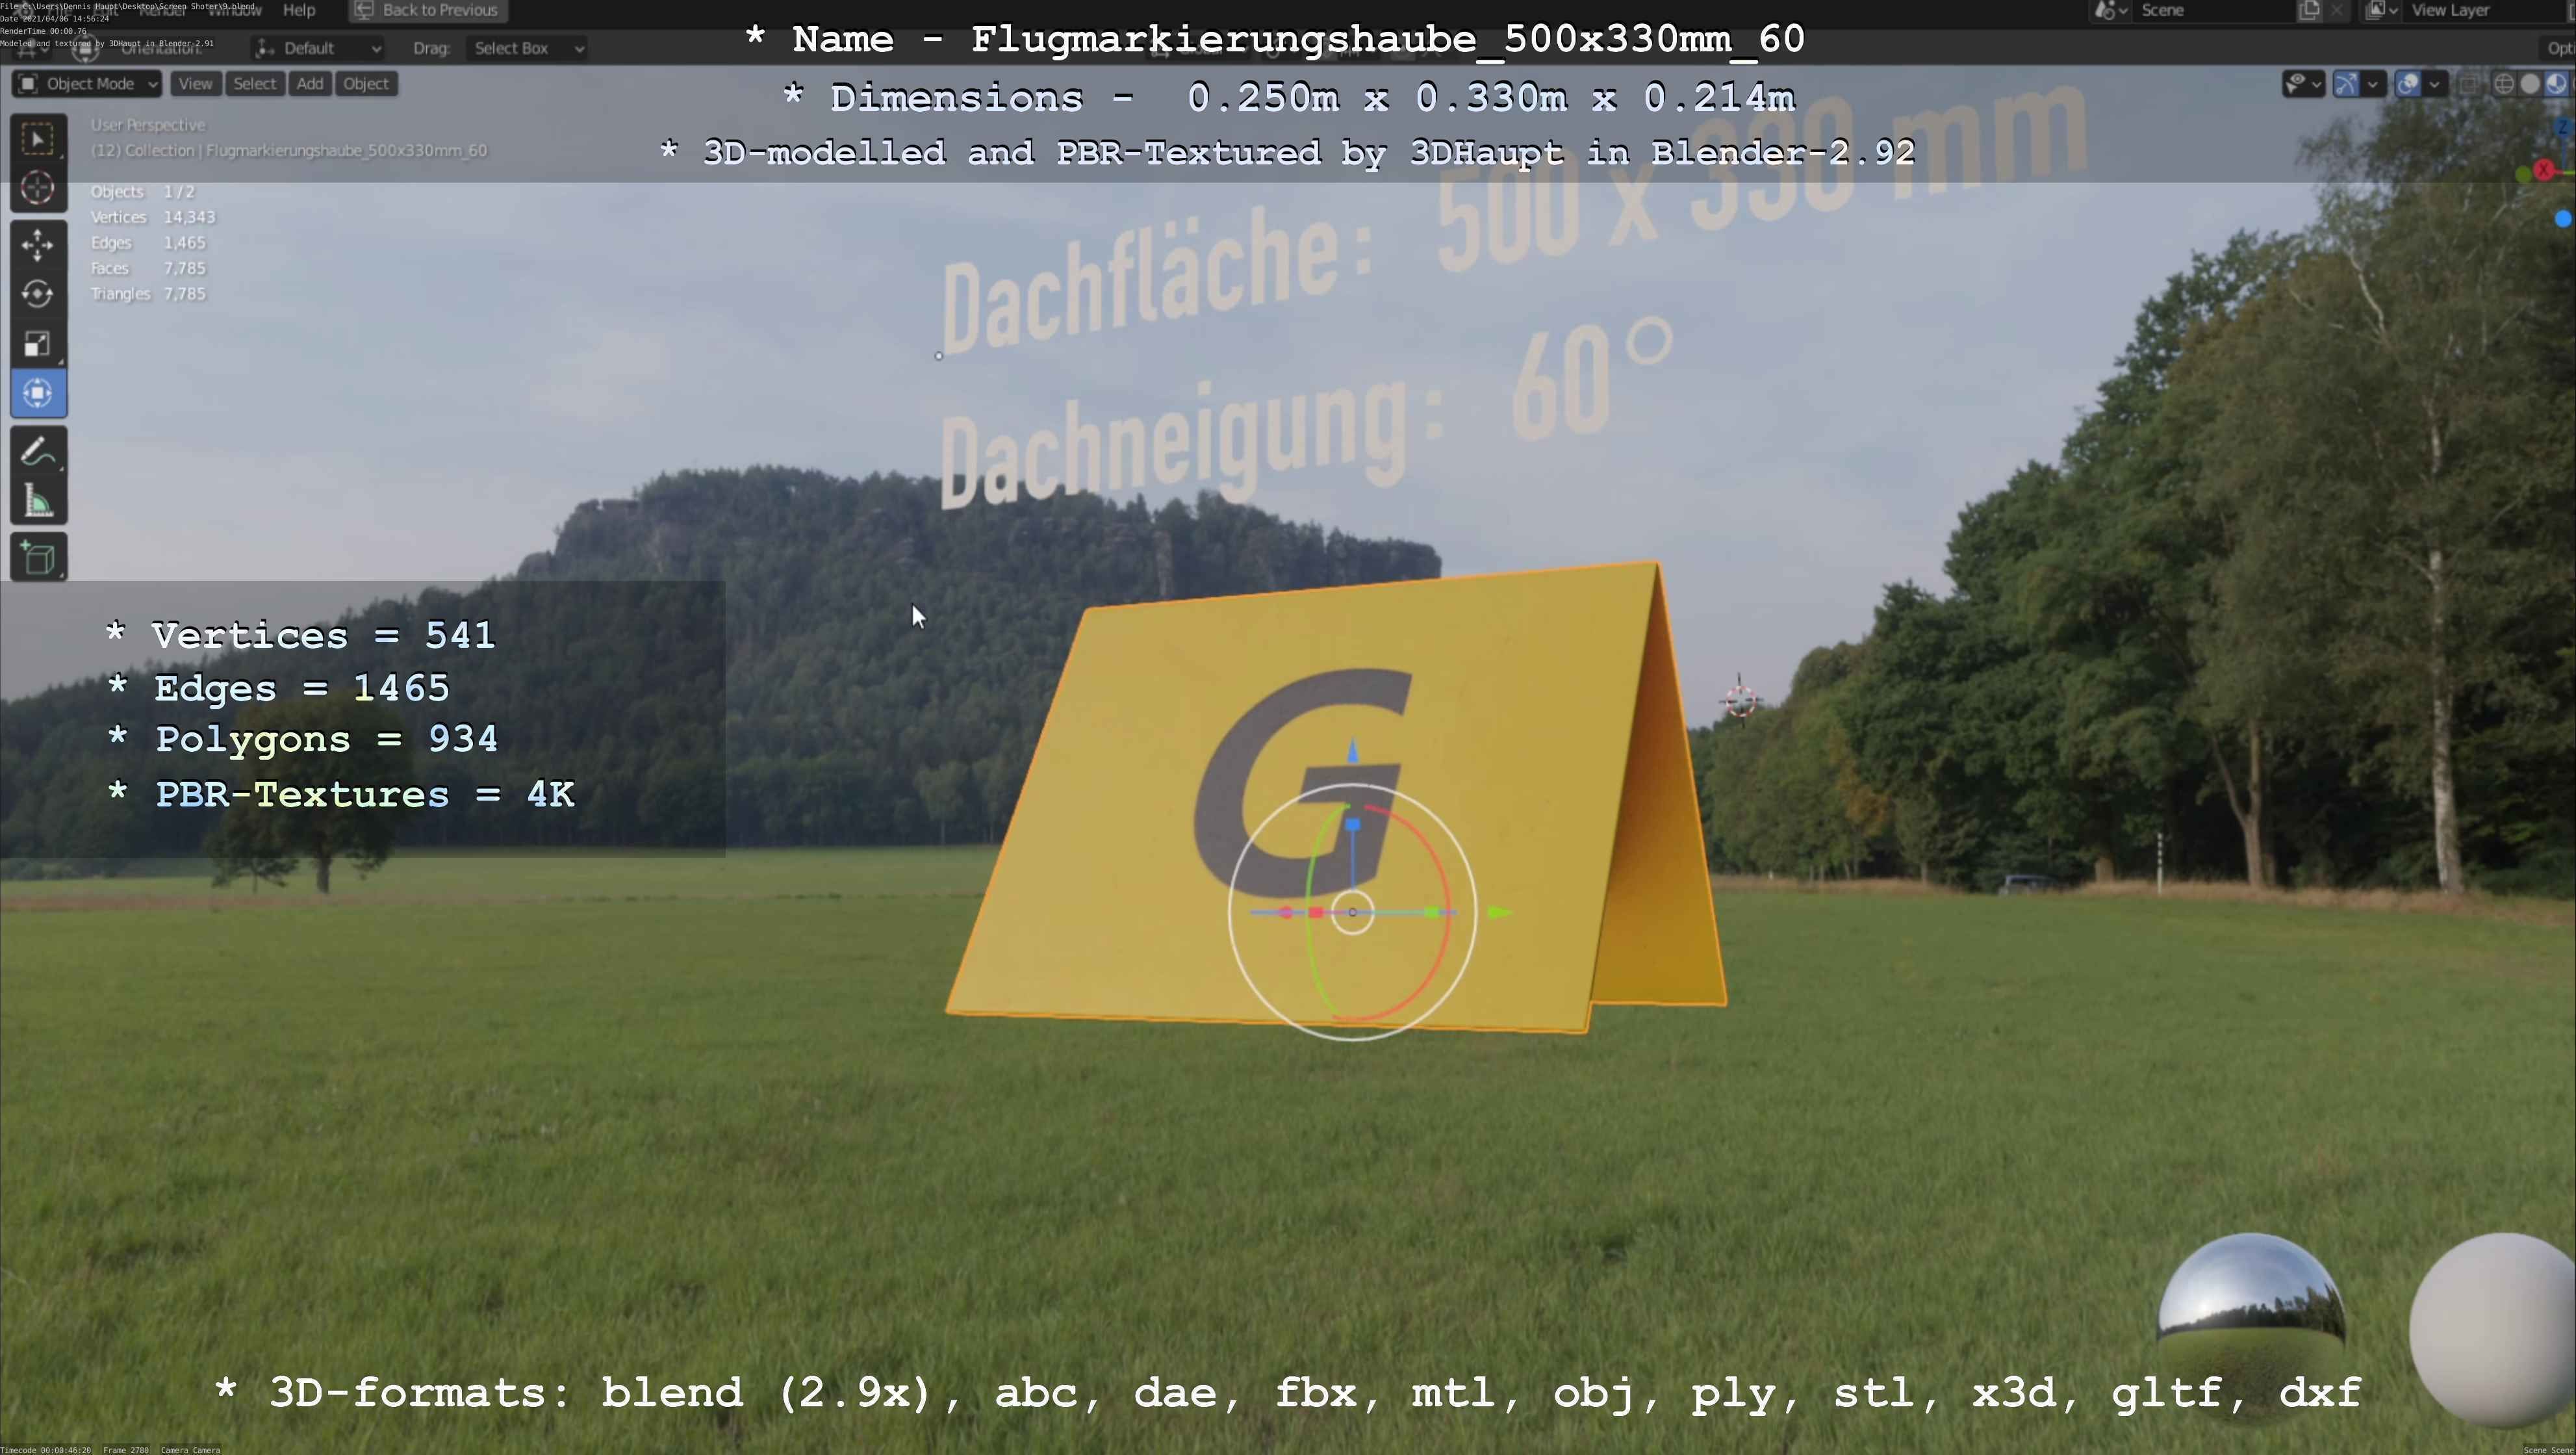This screenshot has width=2576, height=1455.
Task: Select the Select Box tool icon
Action: click(x=38, y=139)
